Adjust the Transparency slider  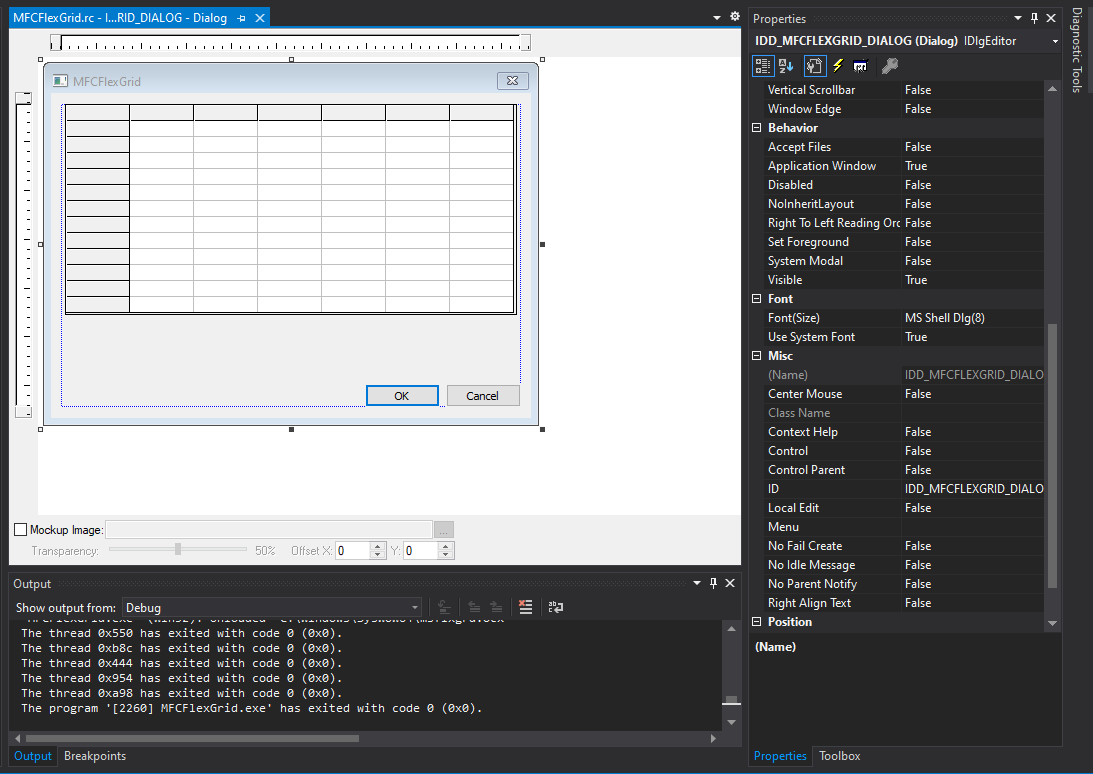click(x=178, y=549)
